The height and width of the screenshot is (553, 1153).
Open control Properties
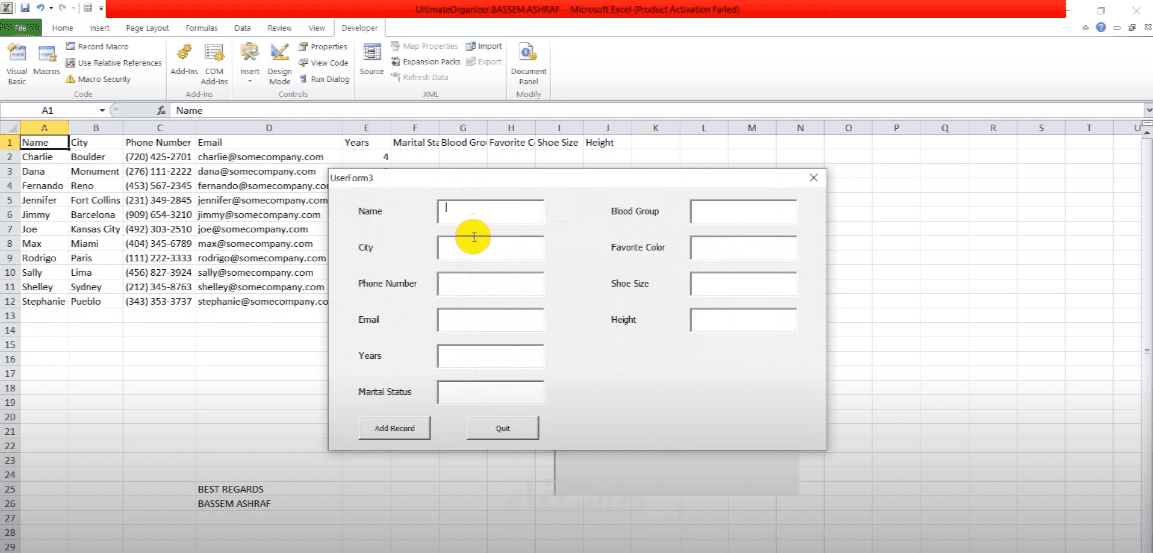(x=323, y=46)
